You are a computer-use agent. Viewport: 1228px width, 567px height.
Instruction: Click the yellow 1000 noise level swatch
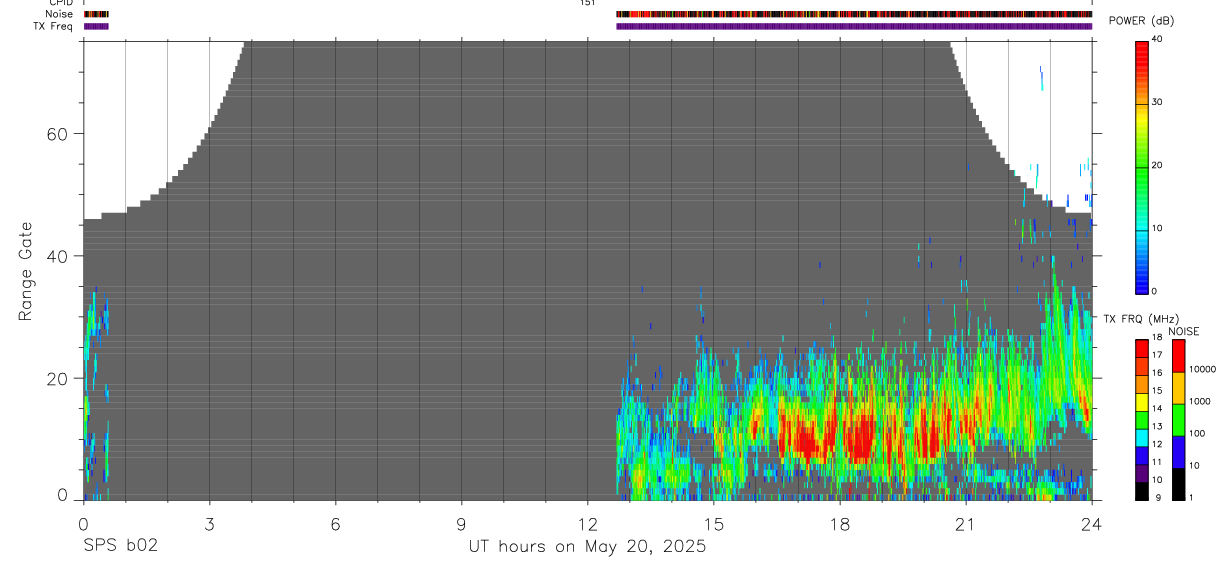click(1178, 388)
